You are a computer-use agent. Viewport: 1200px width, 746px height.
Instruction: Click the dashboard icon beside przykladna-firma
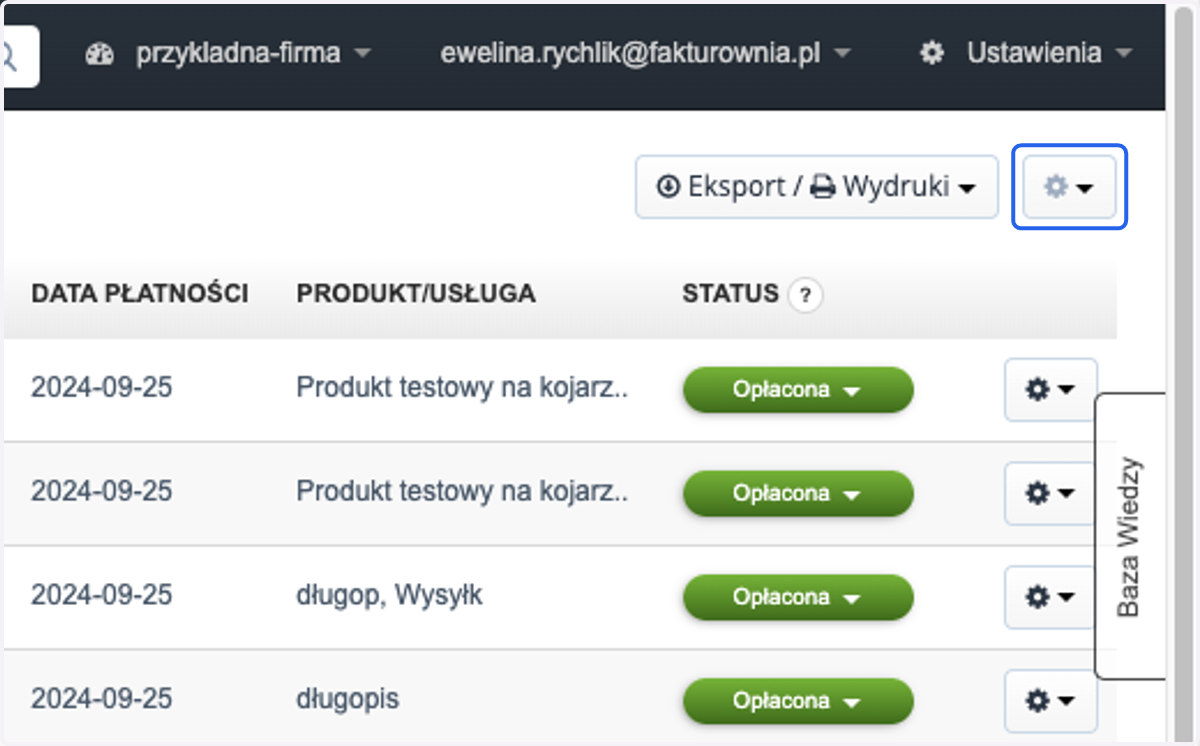coord(100,54)
